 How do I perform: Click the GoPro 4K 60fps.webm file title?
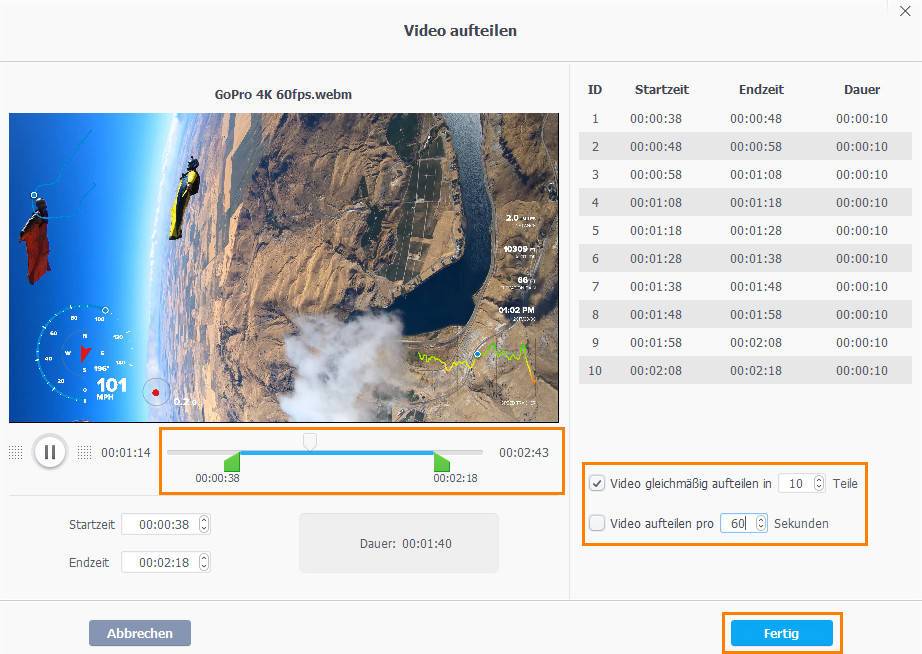point(283,94)
